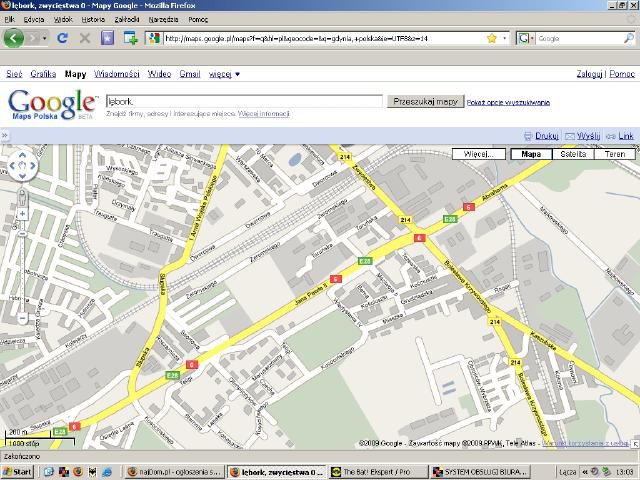This screenshot has width=640, height=480.
Task: Switch to 'The Bat! Ekspert / Pro' taskbar item
Action: pos(378,472)
